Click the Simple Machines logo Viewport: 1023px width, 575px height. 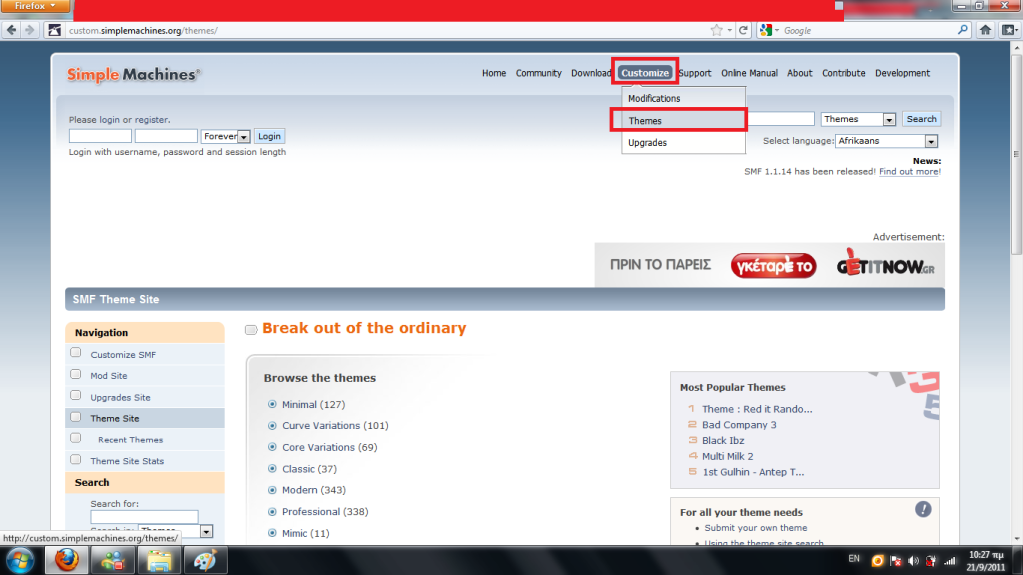click(x=133, y=74)
